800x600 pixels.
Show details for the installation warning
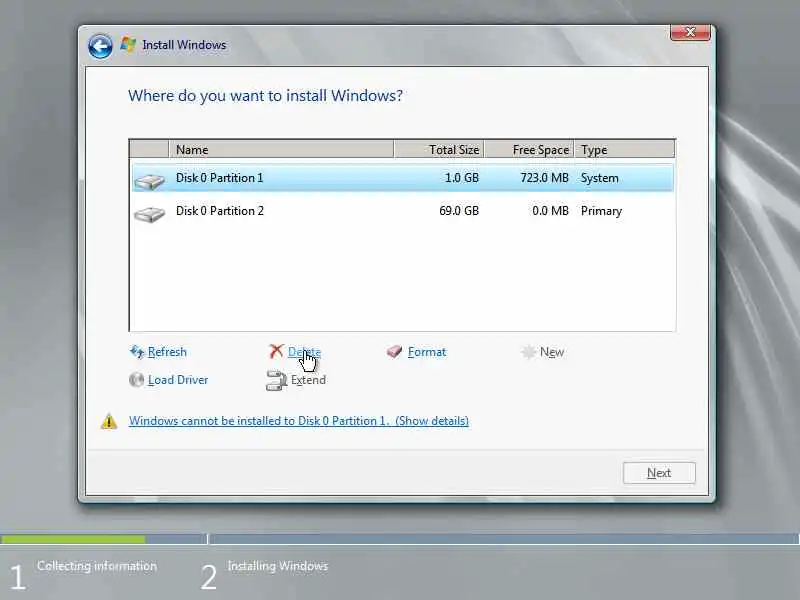click(x=298, y=421)
